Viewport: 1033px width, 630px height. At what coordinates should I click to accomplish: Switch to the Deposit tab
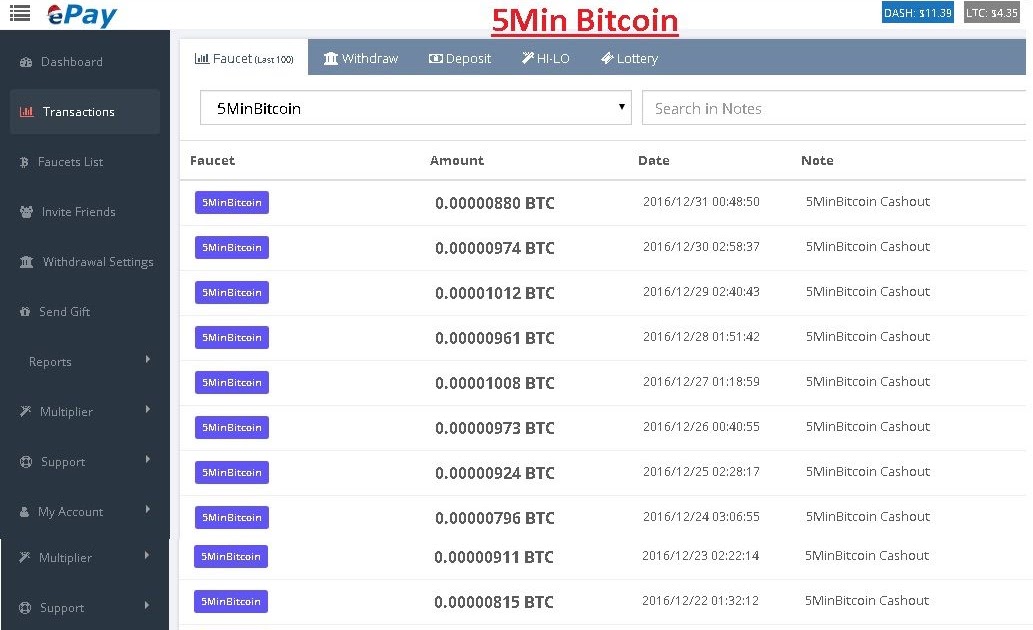(x=460, y=58)
